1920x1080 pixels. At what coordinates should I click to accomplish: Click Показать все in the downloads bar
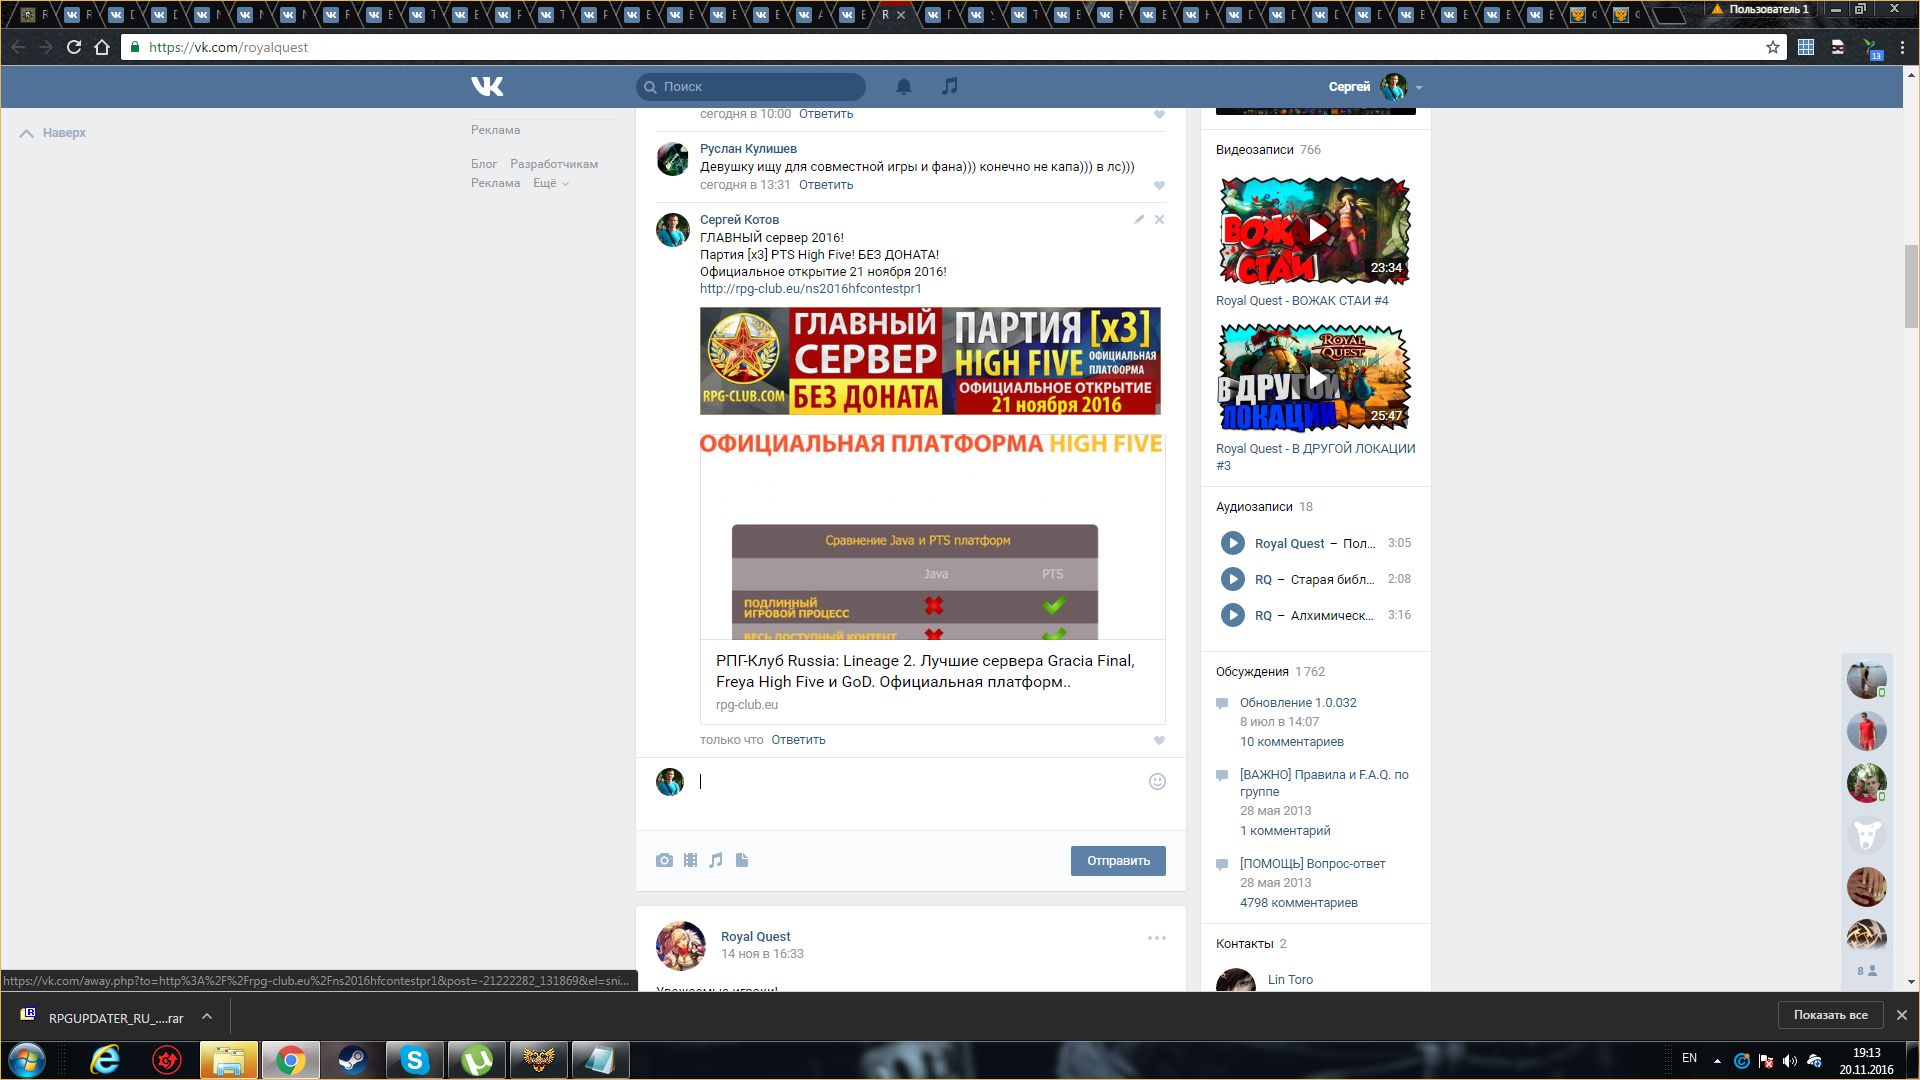[1830, 1015]
